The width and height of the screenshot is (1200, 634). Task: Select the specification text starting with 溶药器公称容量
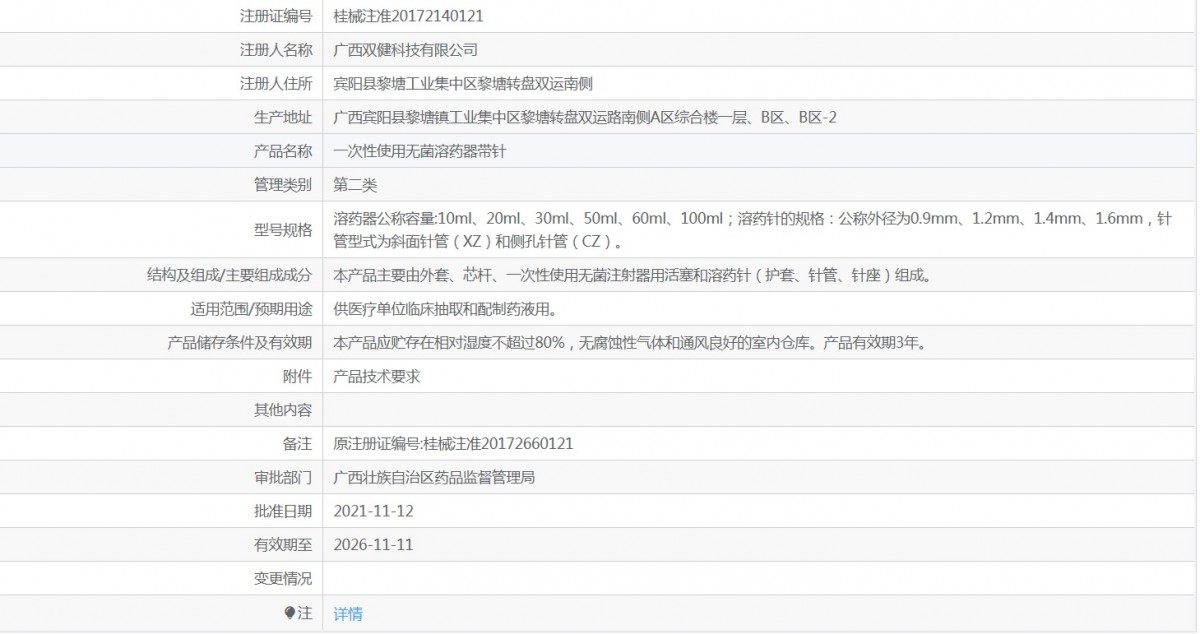(752, 230)
